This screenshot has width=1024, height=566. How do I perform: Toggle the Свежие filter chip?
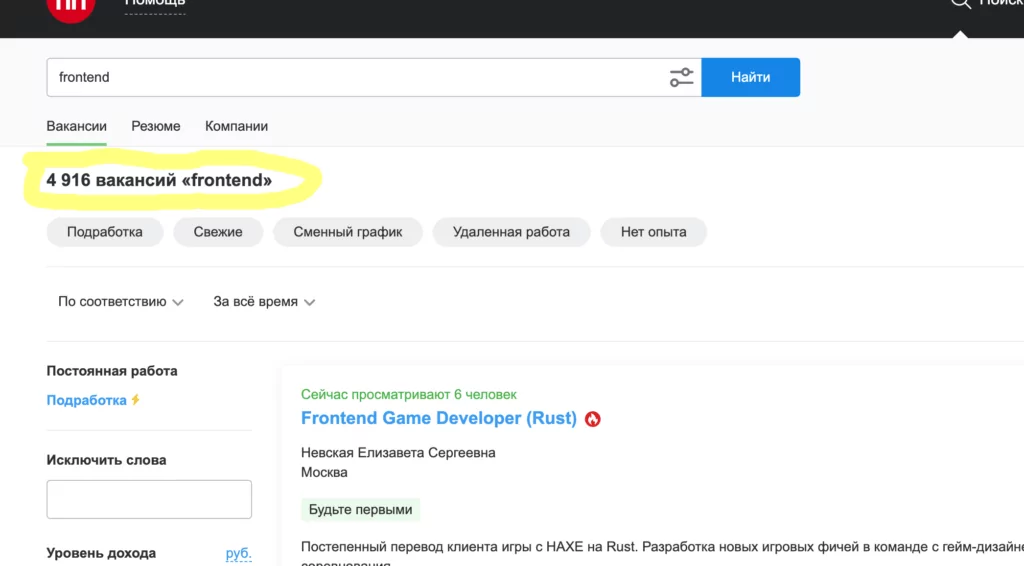point(218,232)
